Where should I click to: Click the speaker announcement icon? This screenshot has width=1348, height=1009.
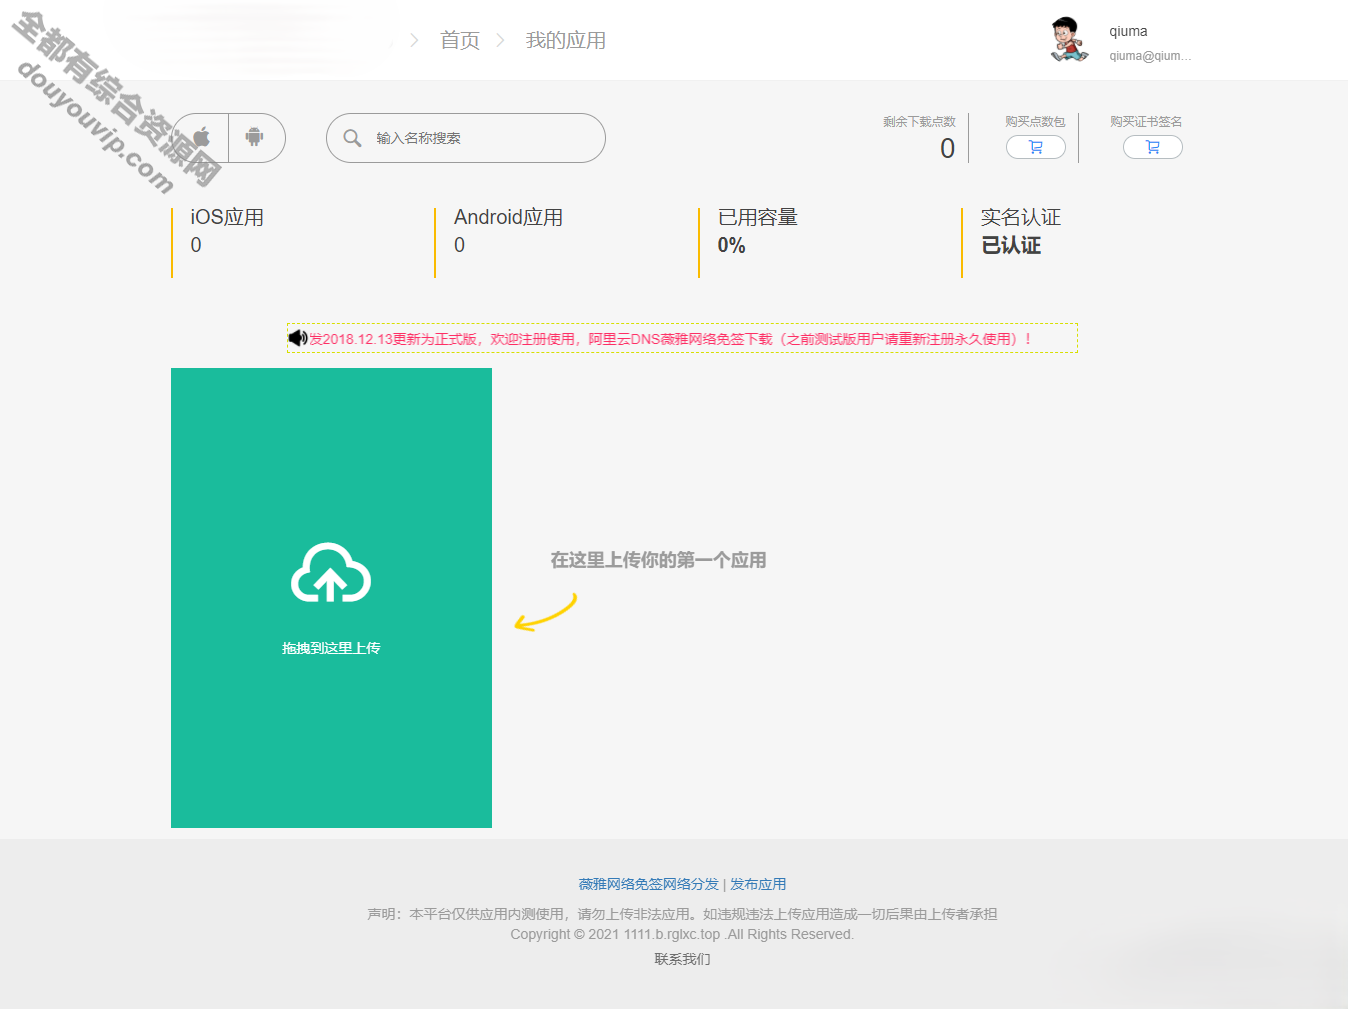297,338
